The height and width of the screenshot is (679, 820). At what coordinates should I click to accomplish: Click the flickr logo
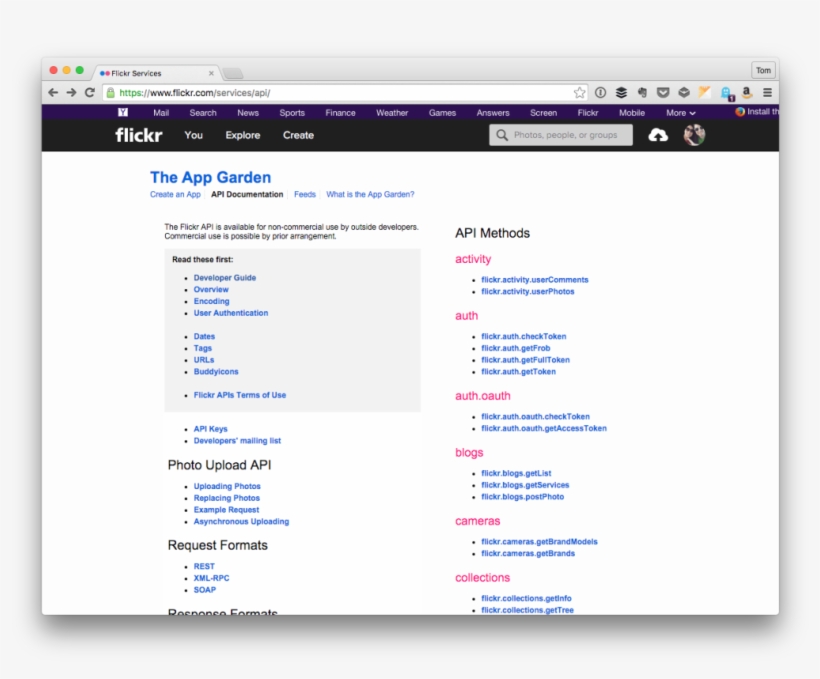pyautogui.click(x=137, y=135)
